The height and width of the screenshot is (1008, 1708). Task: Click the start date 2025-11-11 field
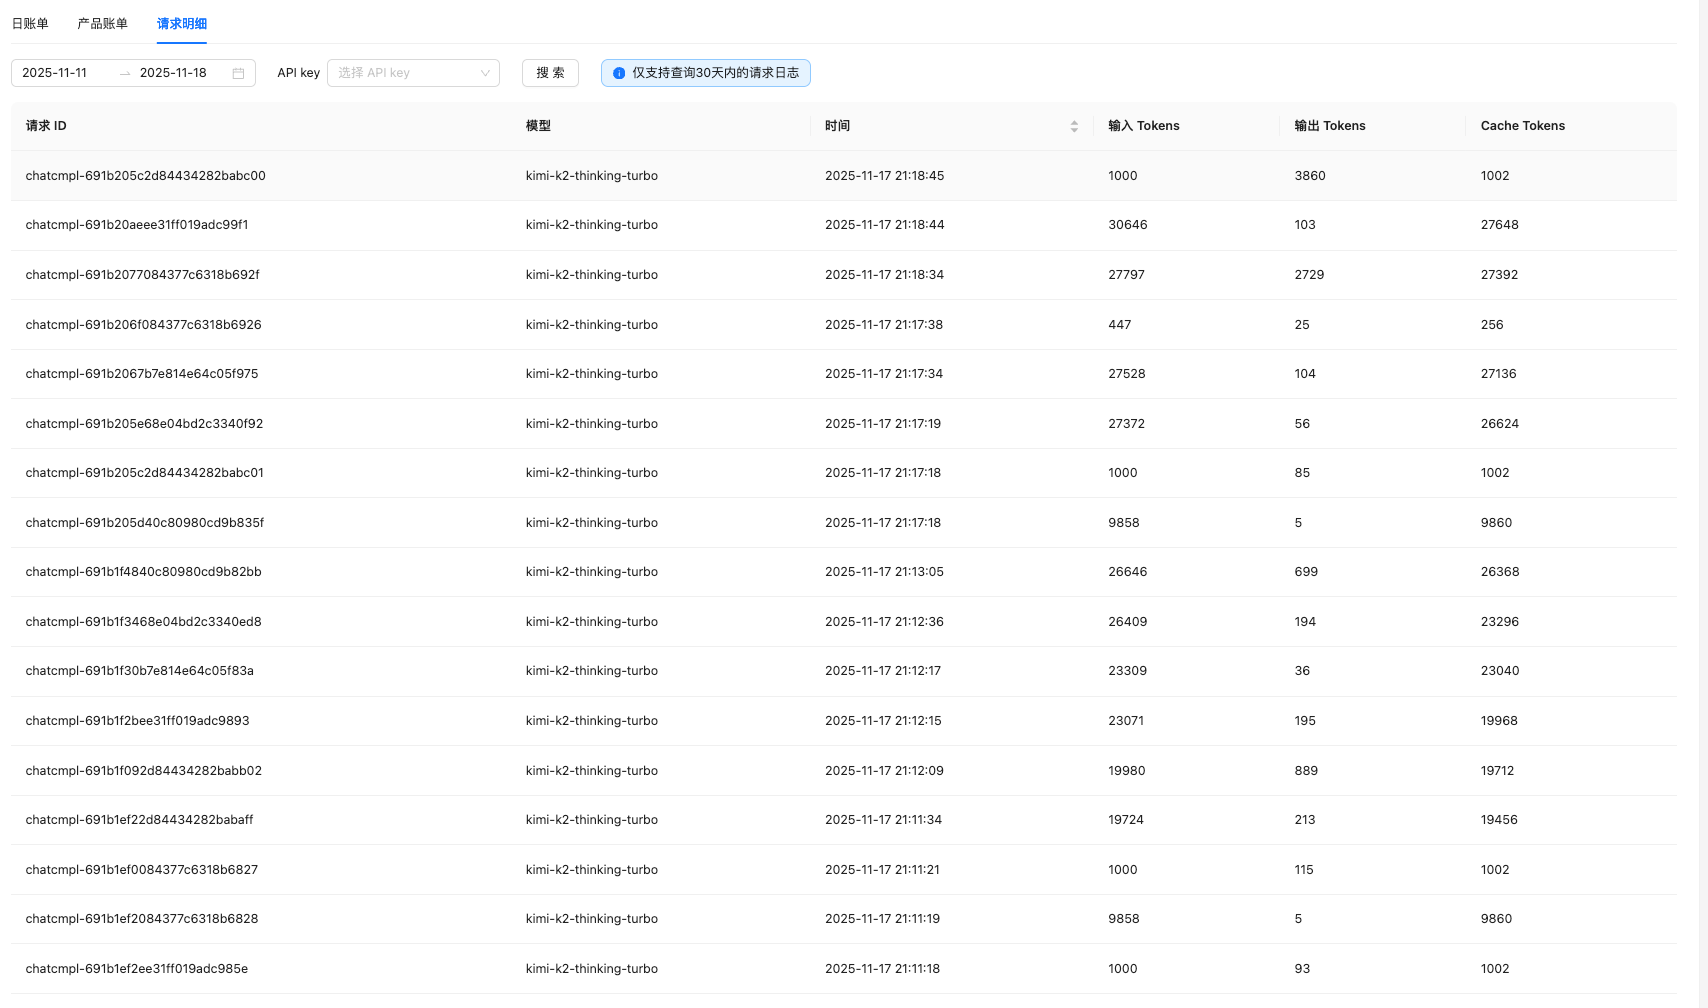pyautogui.click(x=55, y=73)
